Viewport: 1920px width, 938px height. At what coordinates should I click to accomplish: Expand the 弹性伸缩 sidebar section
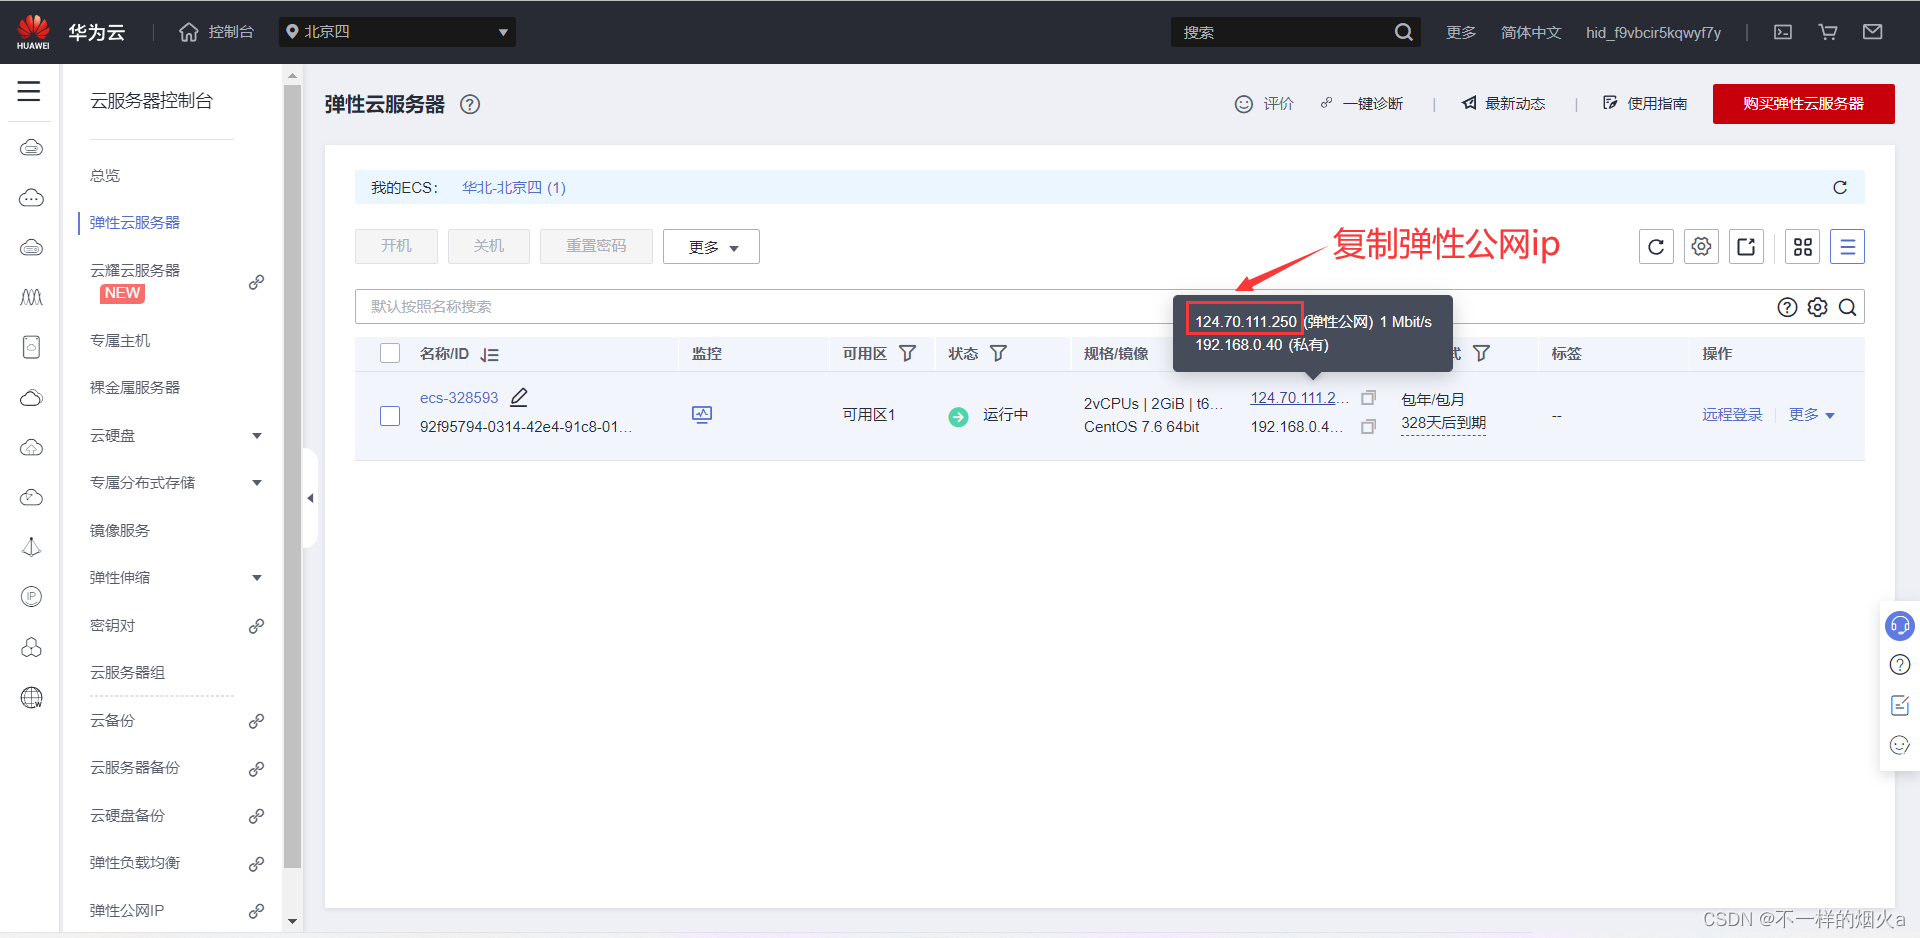(257, 578)
